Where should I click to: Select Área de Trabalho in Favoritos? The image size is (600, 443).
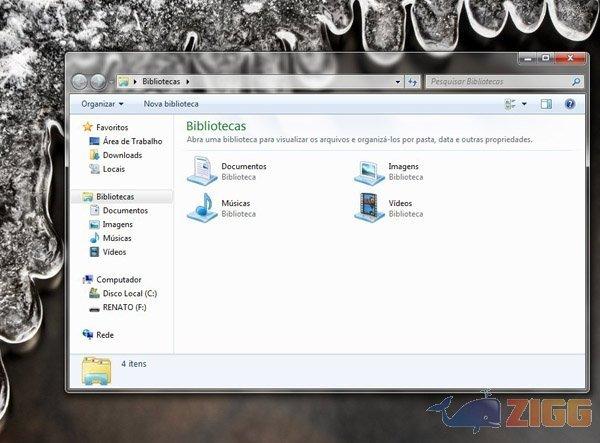click(132, 141)
